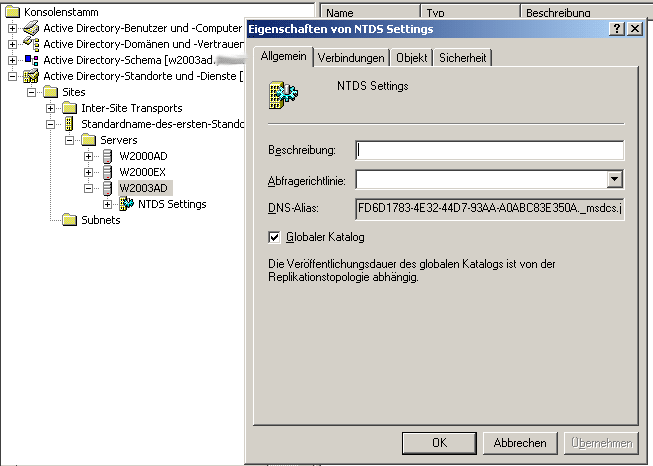Collapse the W2003AD server node
Image resolution: width=653 pixels, height=466 pixels.
pyautogui.click(x=89, y=188)
